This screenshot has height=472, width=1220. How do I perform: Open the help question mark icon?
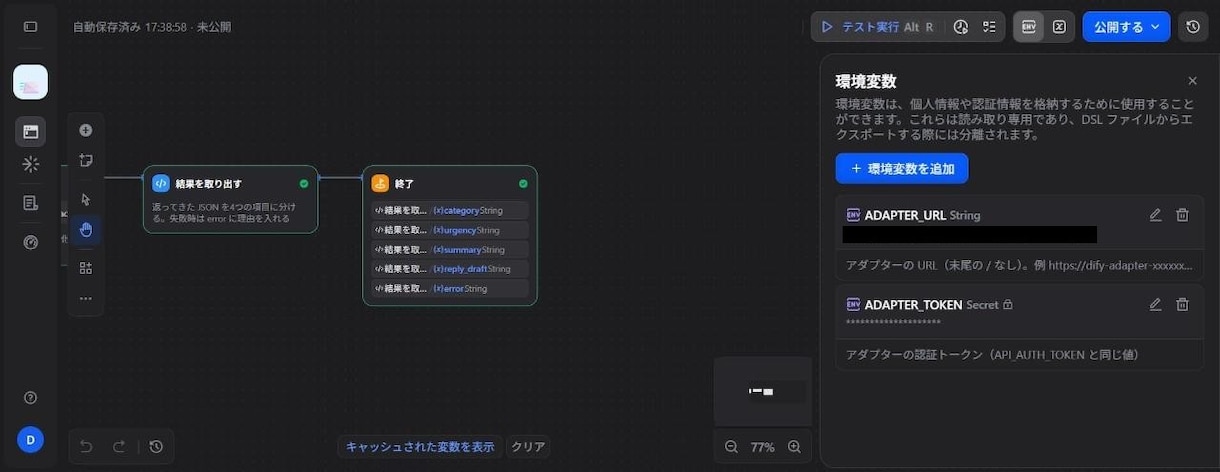[x=30, y=398]
